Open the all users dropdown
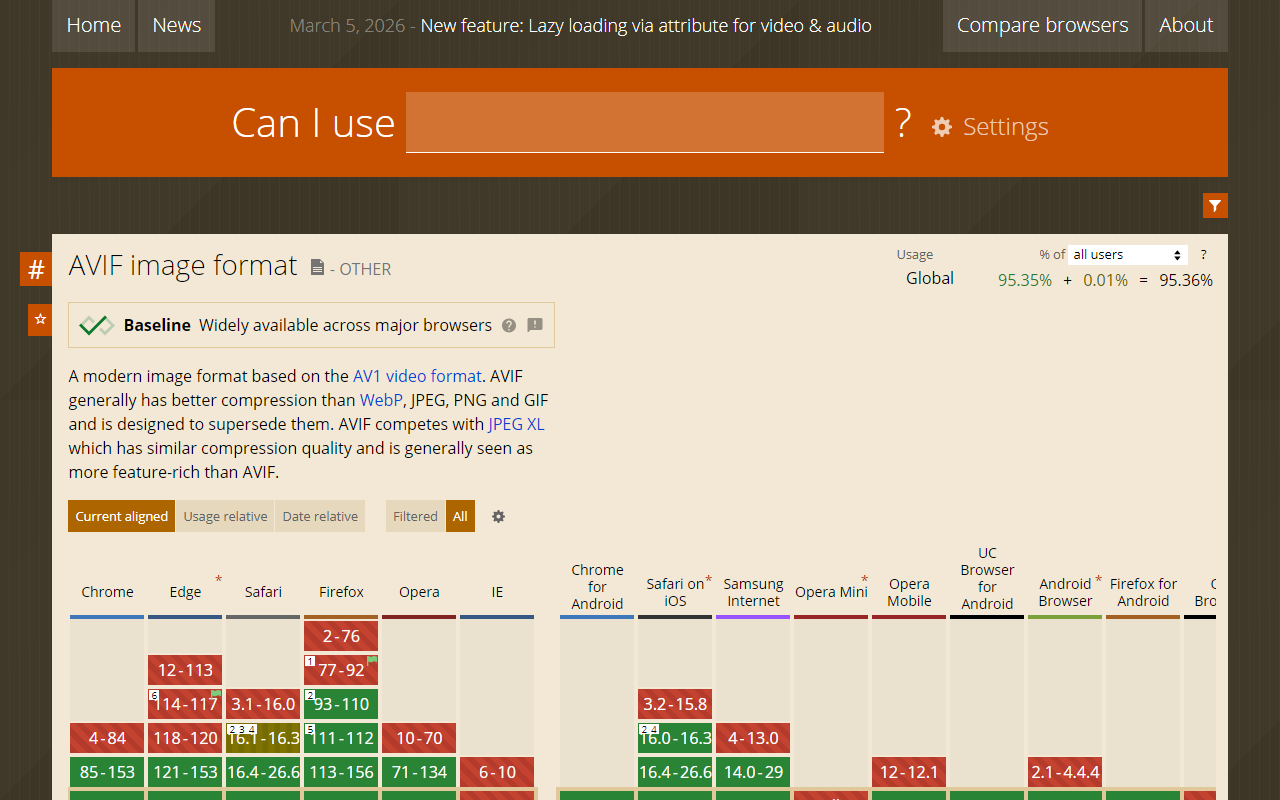Viewport: 1280px width, 800px height. (x=1128, y=255)
